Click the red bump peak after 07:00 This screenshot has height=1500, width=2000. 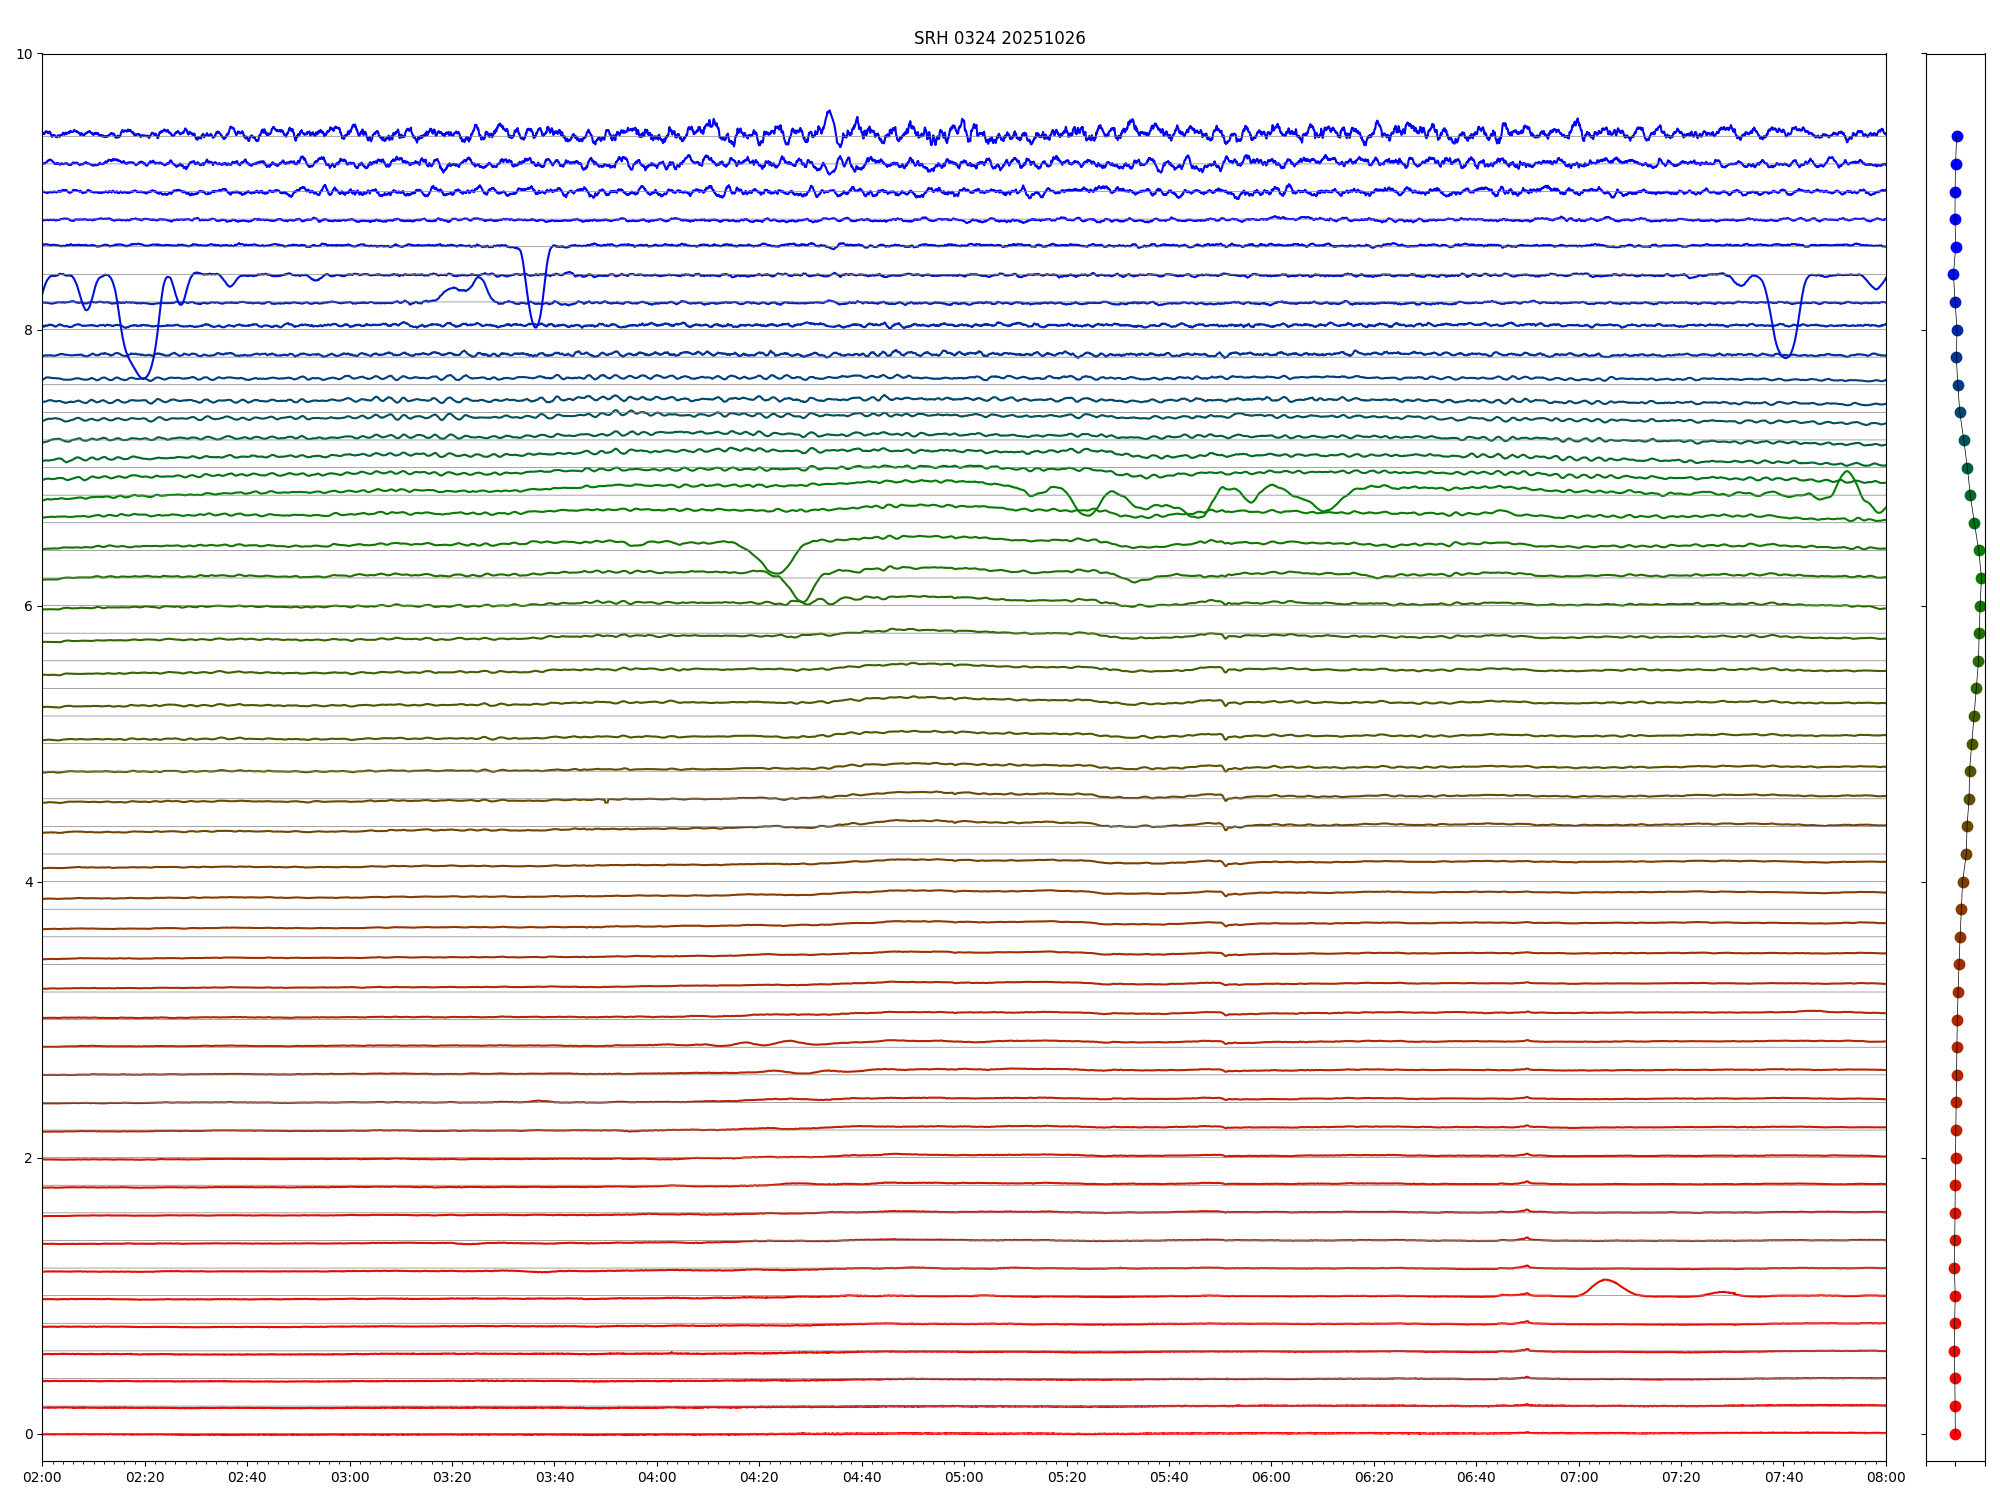pyautogui.click(x=1605, y=1280)
